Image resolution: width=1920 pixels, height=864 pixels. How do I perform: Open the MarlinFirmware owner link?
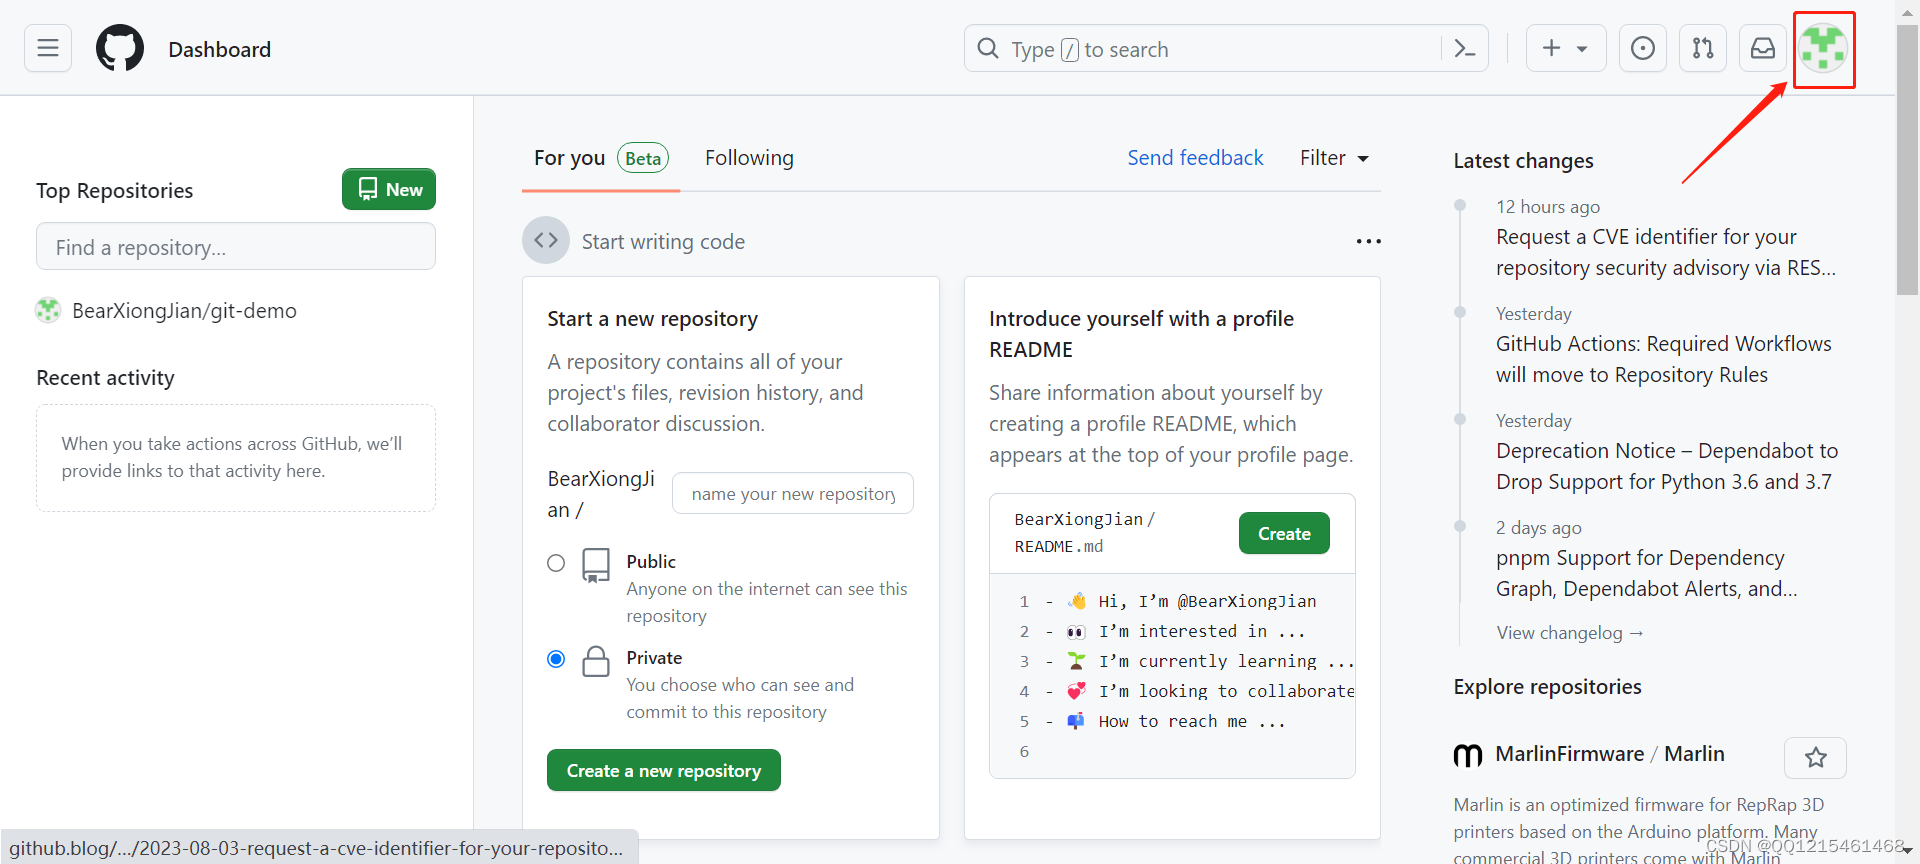[1569, 754]
